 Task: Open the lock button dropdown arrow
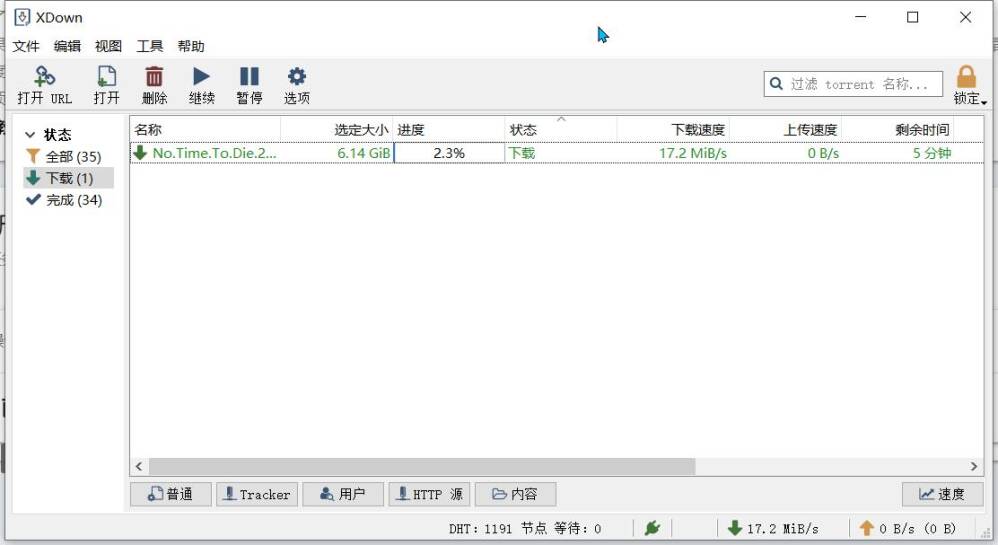[984, 102]
